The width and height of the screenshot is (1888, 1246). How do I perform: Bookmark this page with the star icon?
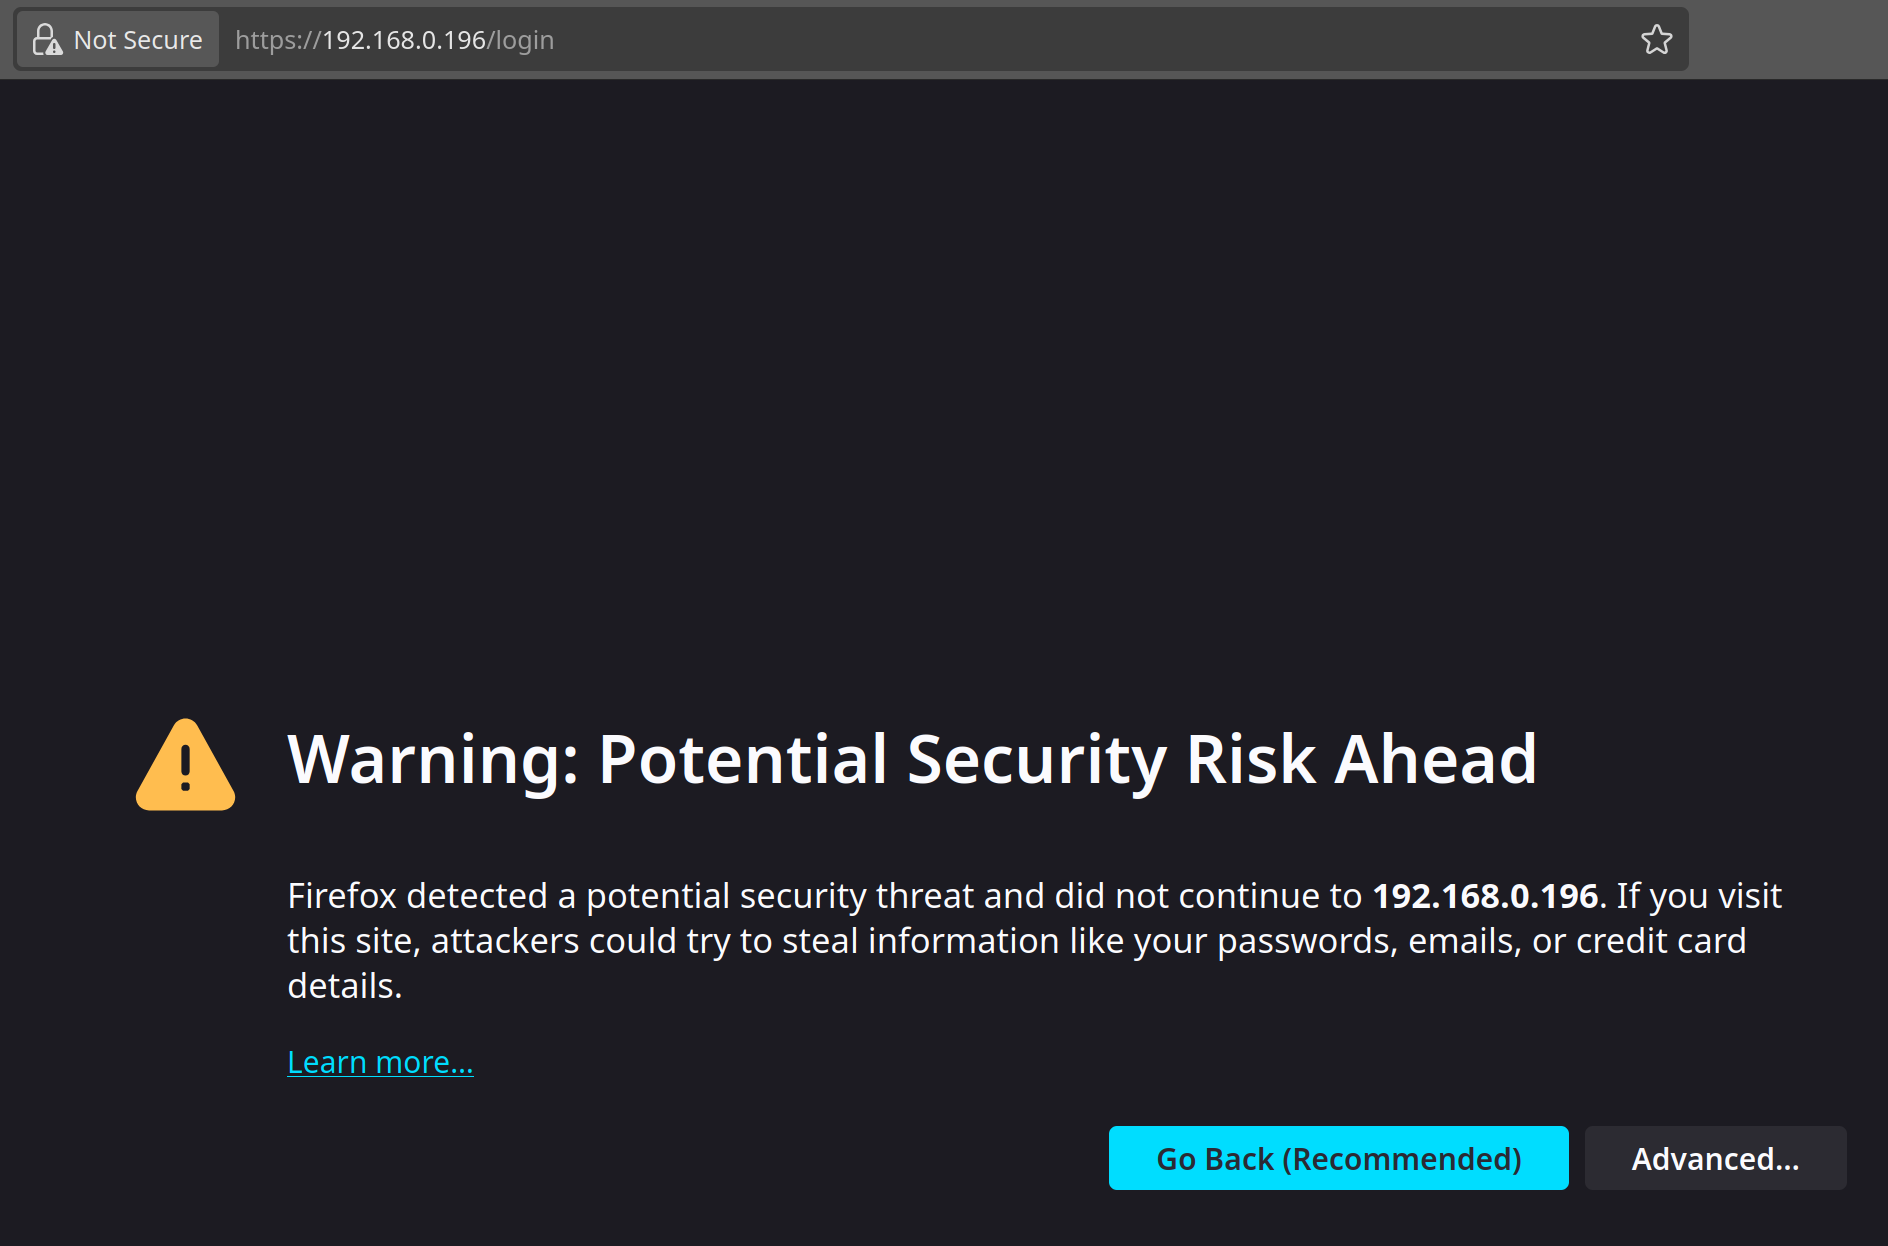[x=1656, y=40]
